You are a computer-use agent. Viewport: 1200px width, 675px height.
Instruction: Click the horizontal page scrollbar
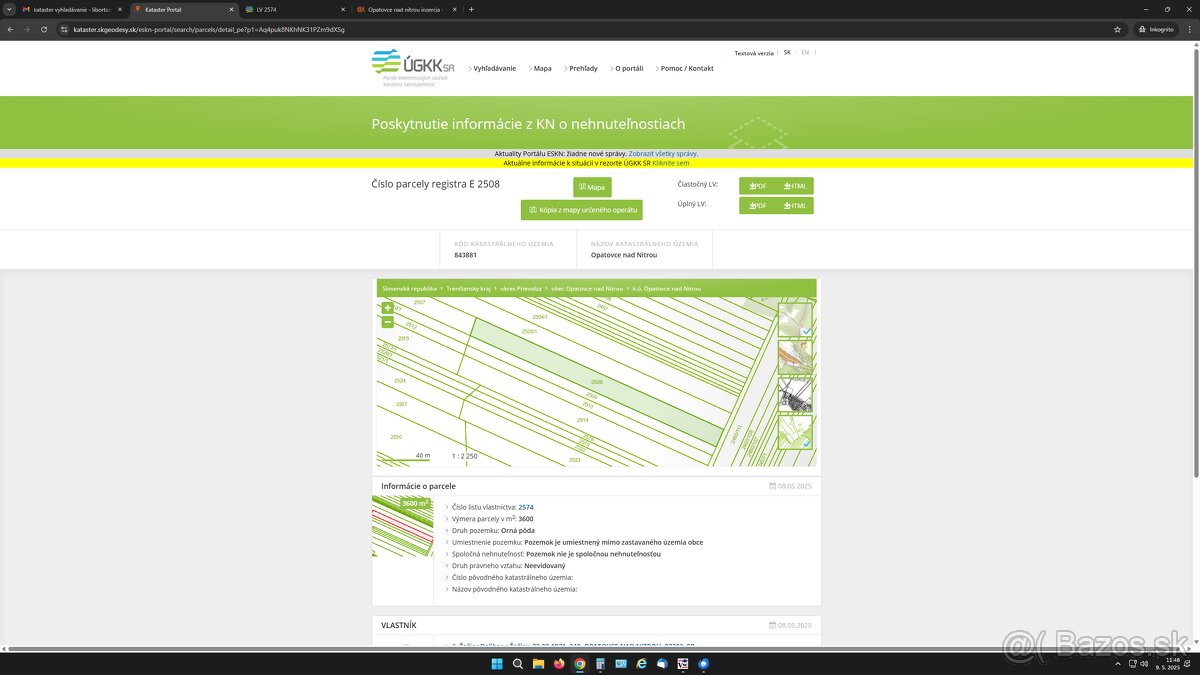tap(600, 649)
